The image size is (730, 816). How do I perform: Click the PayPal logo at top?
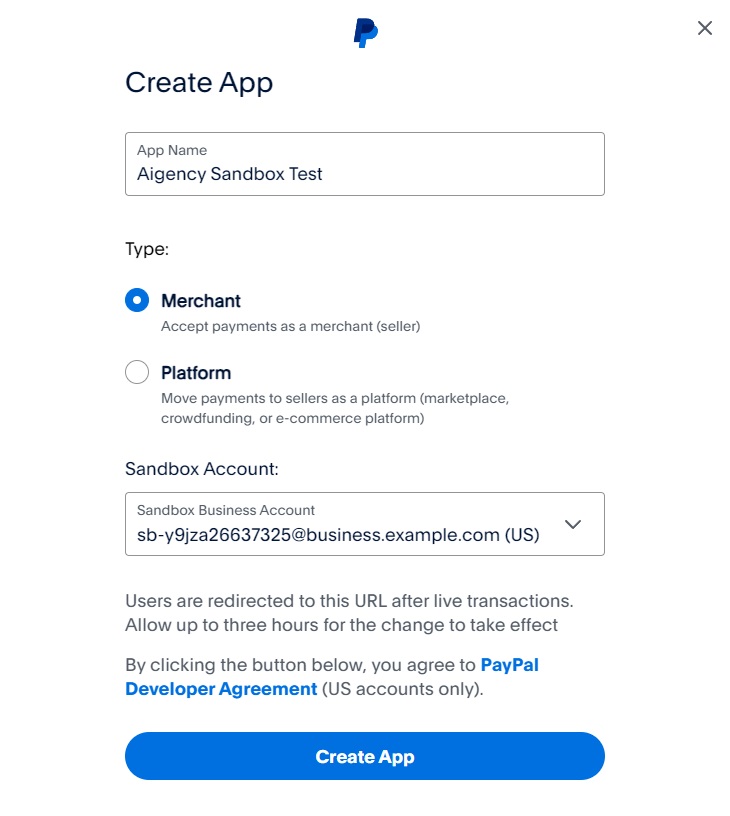pos(365,32)
